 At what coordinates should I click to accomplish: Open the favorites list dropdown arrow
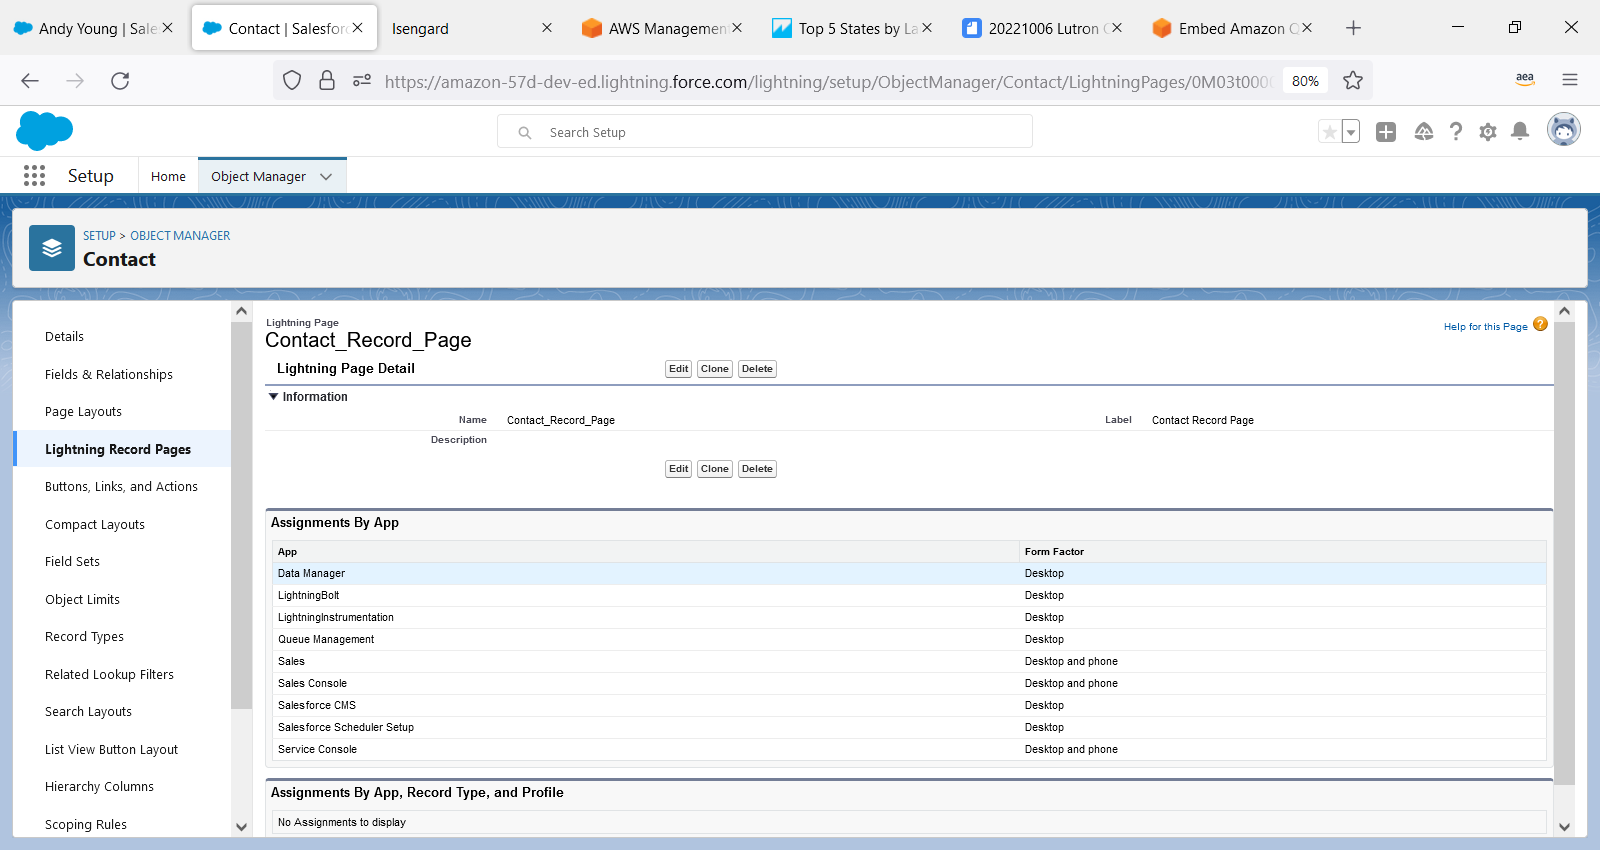(1351, 132)
